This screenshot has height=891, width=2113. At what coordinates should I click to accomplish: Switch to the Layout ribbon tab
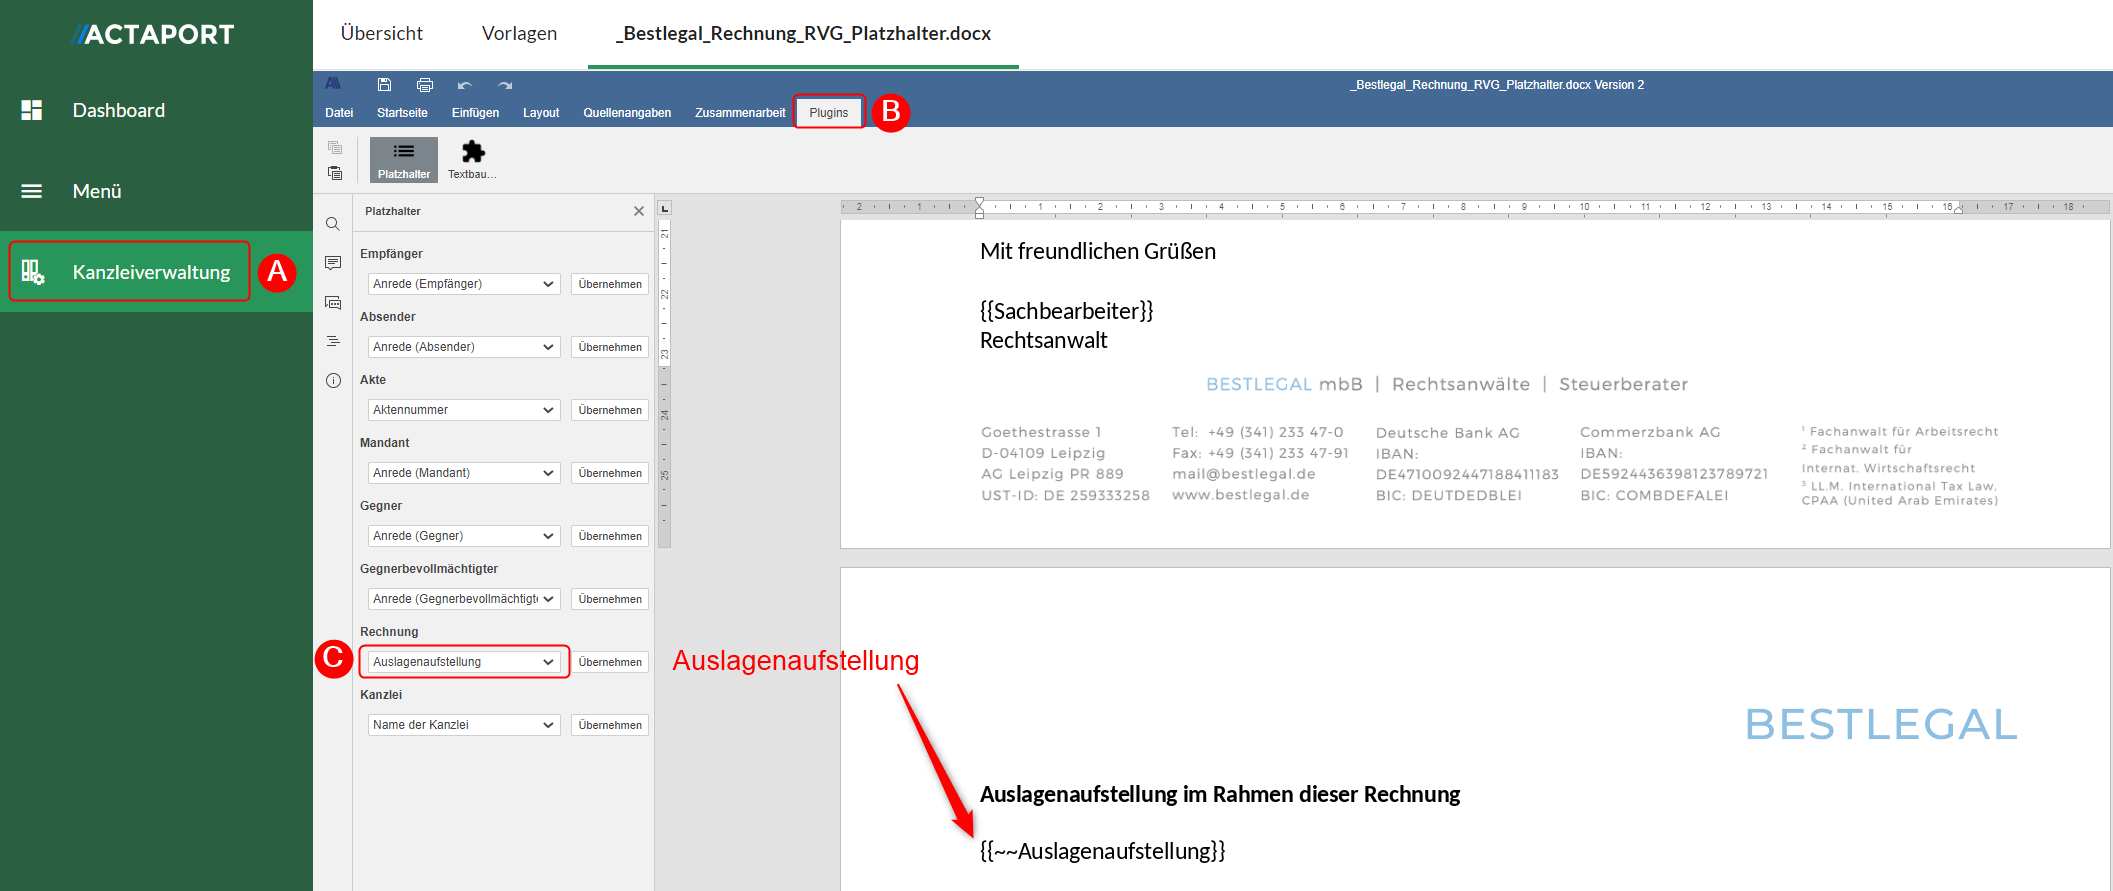pos(541,113)
